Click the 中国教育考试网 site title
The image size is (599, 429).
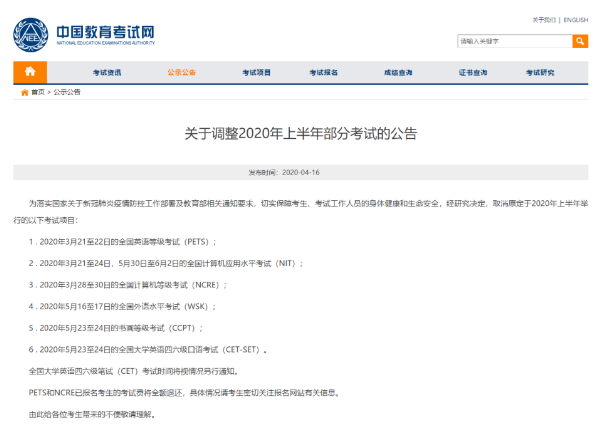105,32
